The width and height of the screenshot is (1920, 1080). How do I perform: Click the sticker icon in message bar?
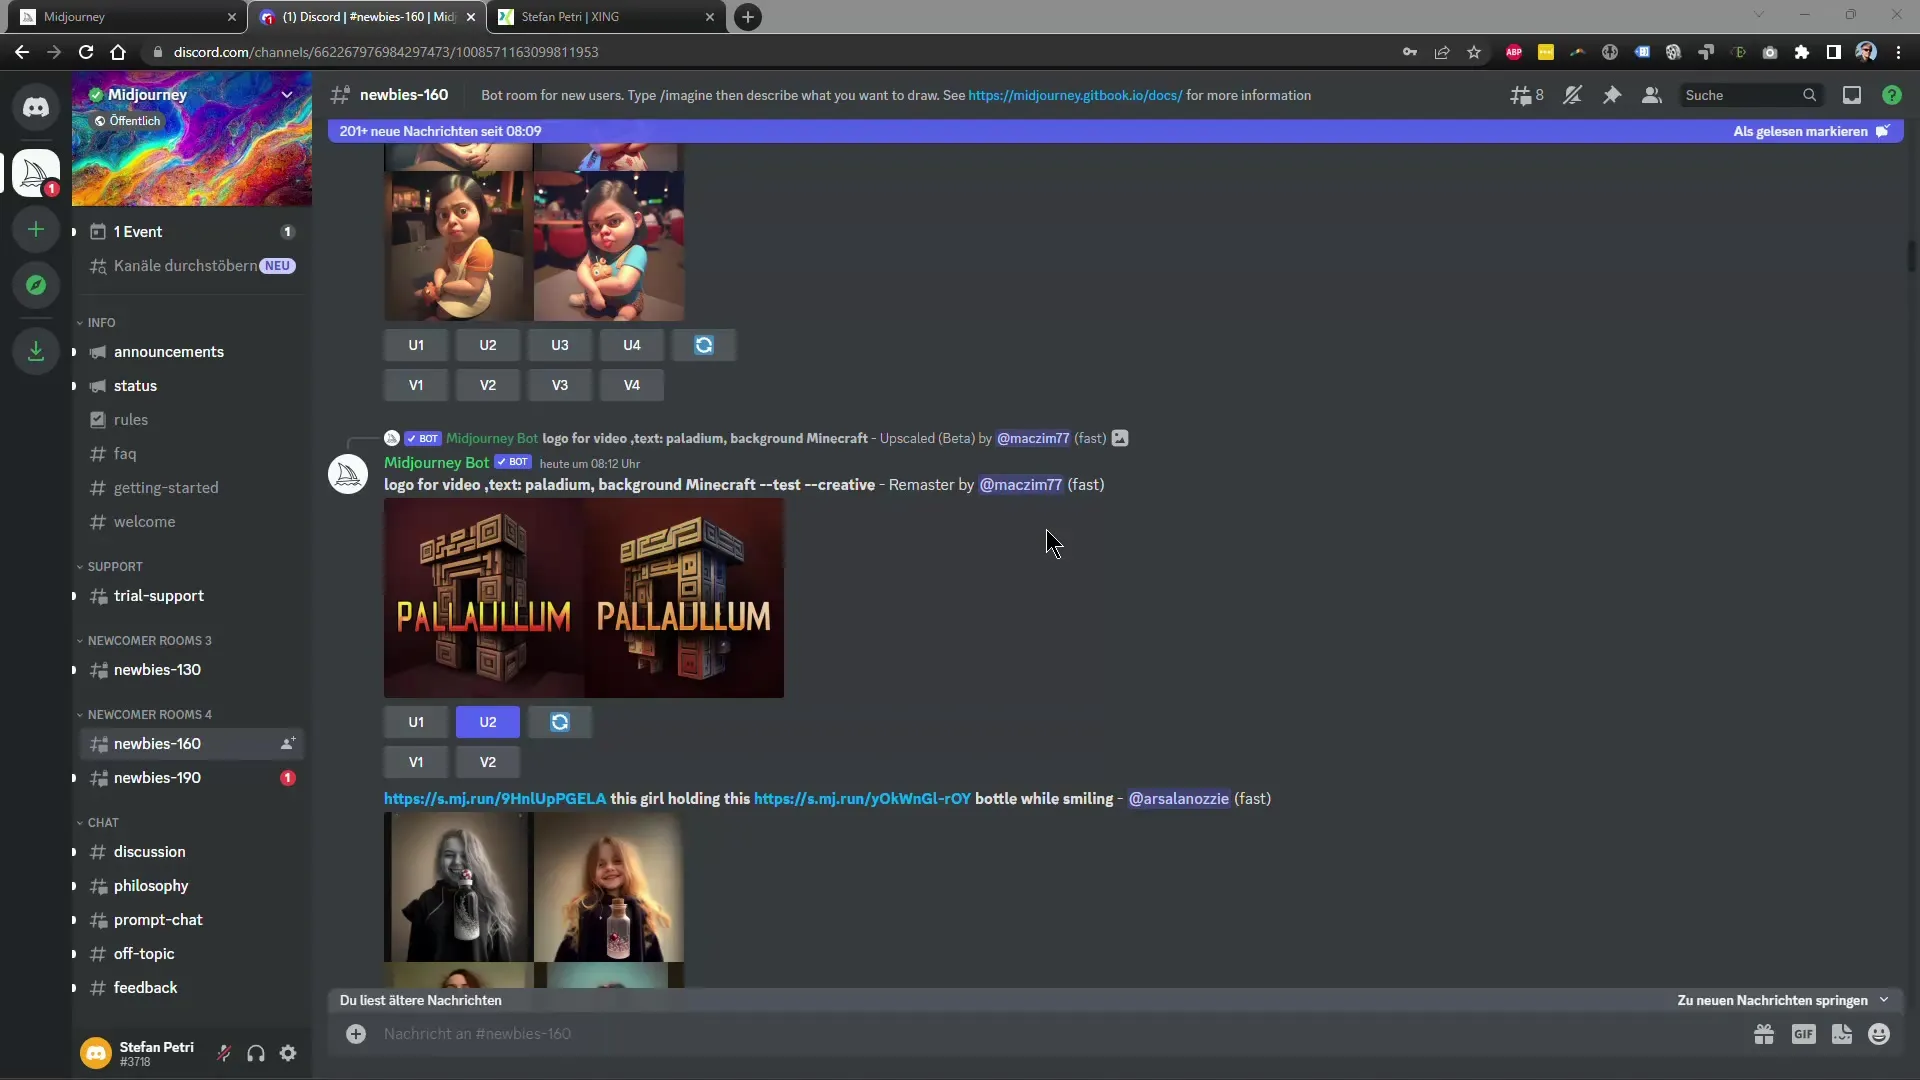pos(1841,1033)
